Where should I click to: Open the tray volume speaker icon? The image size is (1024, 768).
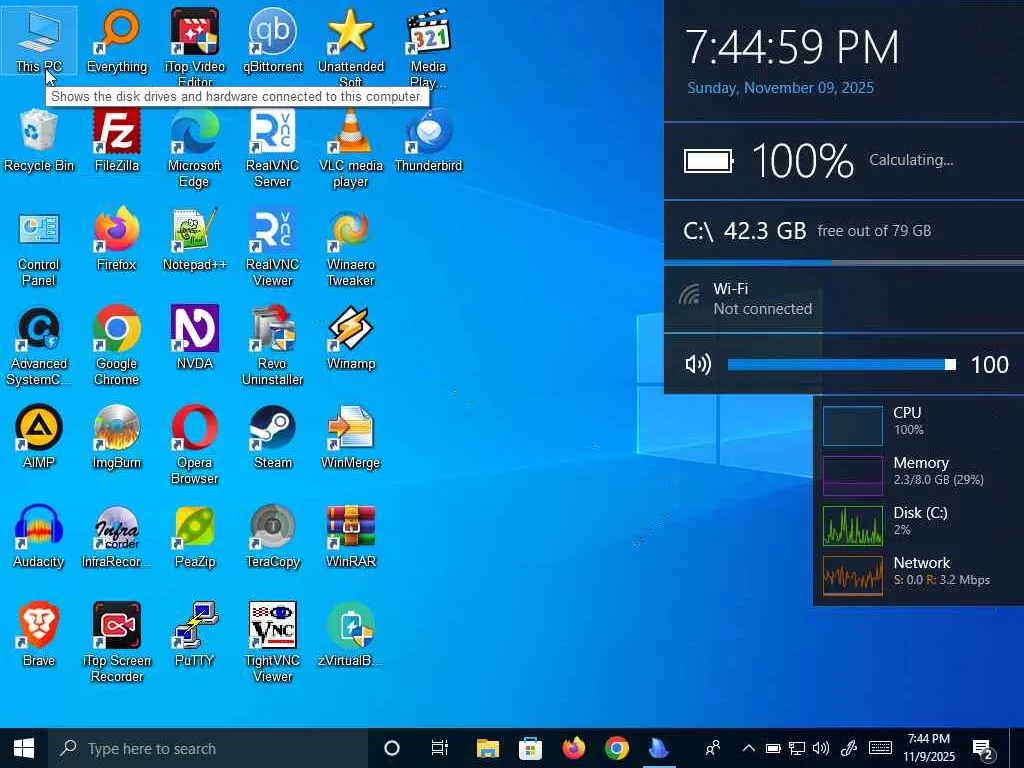pyautogui.click(x=821, y=748)
